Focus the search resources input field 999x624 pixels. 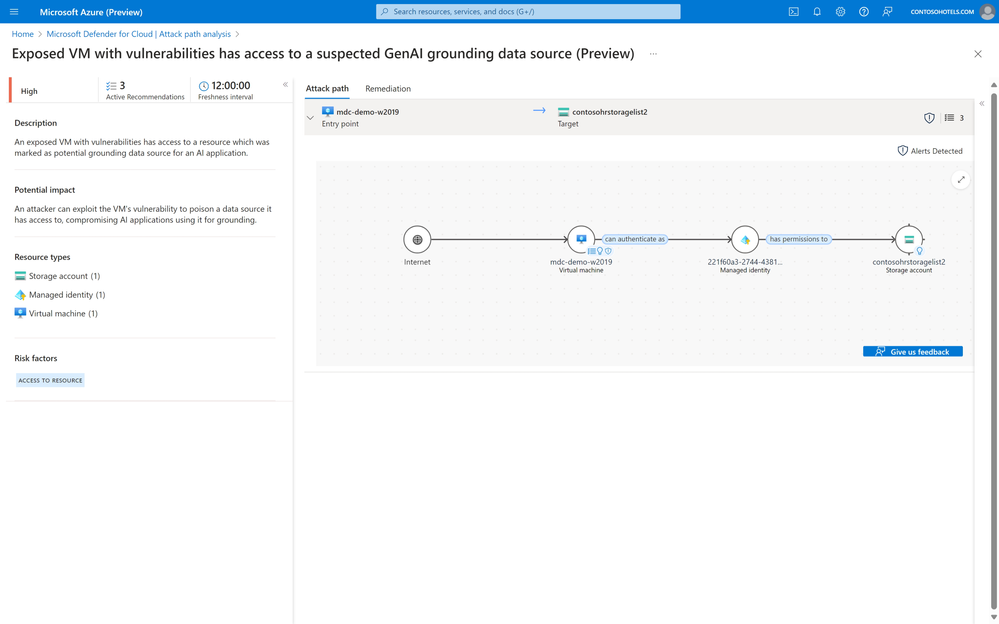click(x=528, y=11)
